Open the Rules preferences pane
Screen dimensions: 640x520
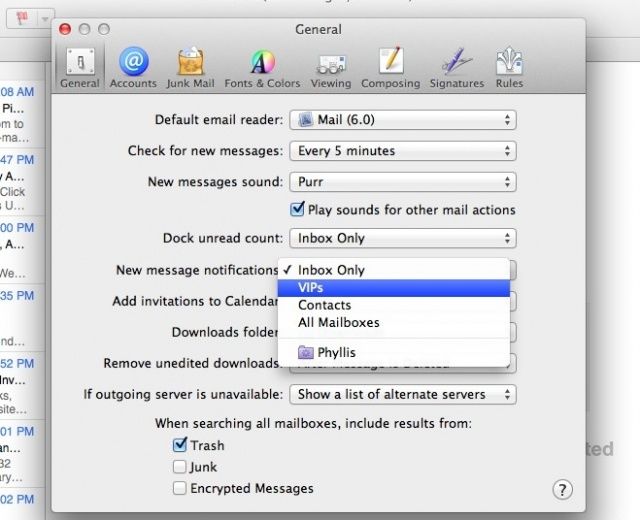tap(509, 68)
